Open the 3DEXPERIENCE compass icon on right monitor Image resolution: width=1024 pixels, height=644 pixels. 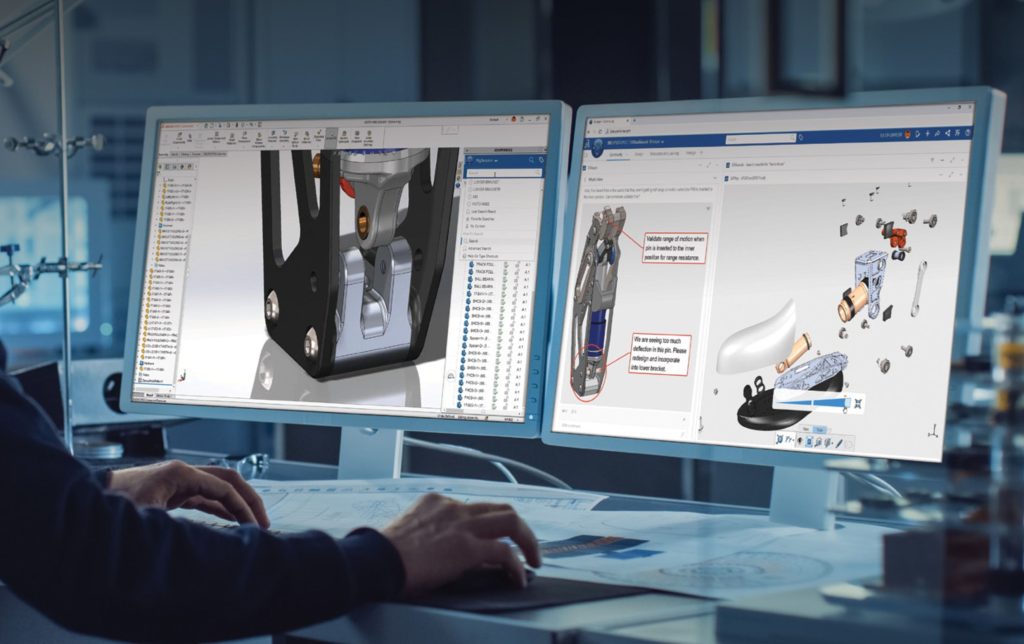(598, 146)
